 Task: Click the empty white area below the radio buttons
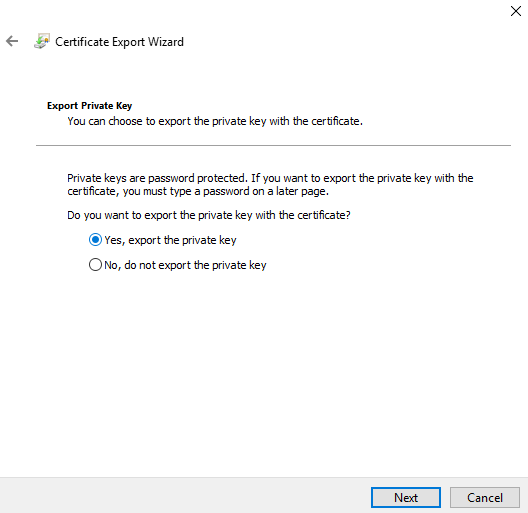point(264,371)
